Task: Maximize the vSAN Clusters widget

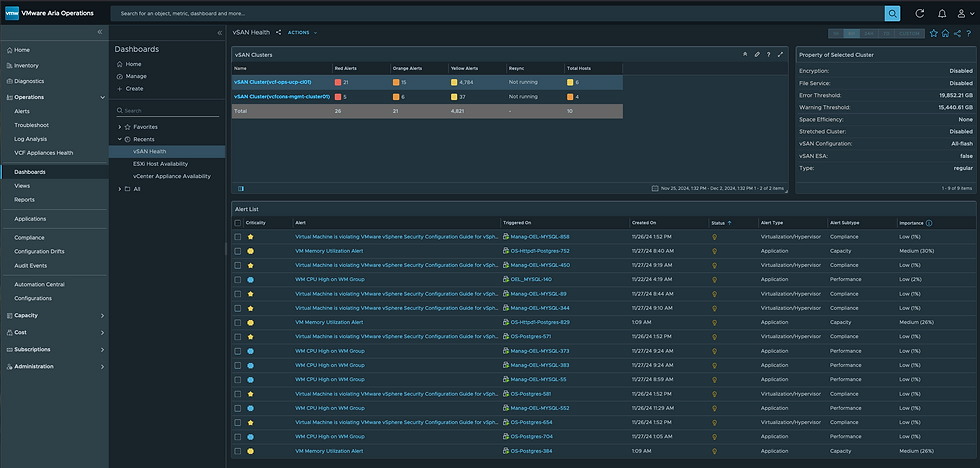Action: point(780,54)
